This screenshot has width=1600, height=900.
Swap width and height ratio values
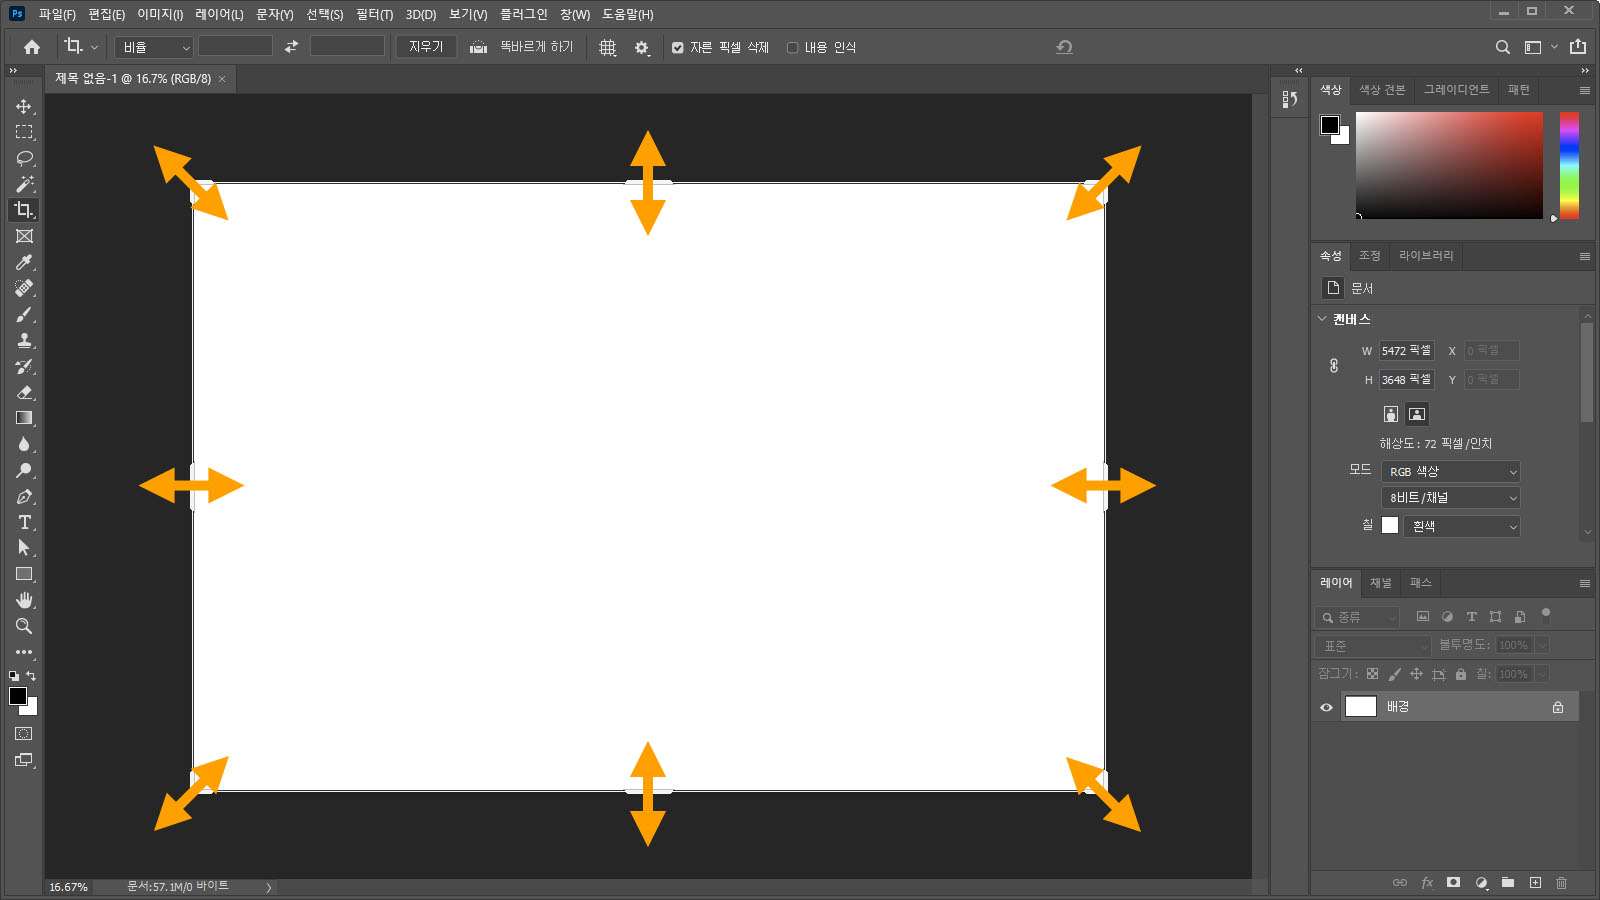coord(291,47)
